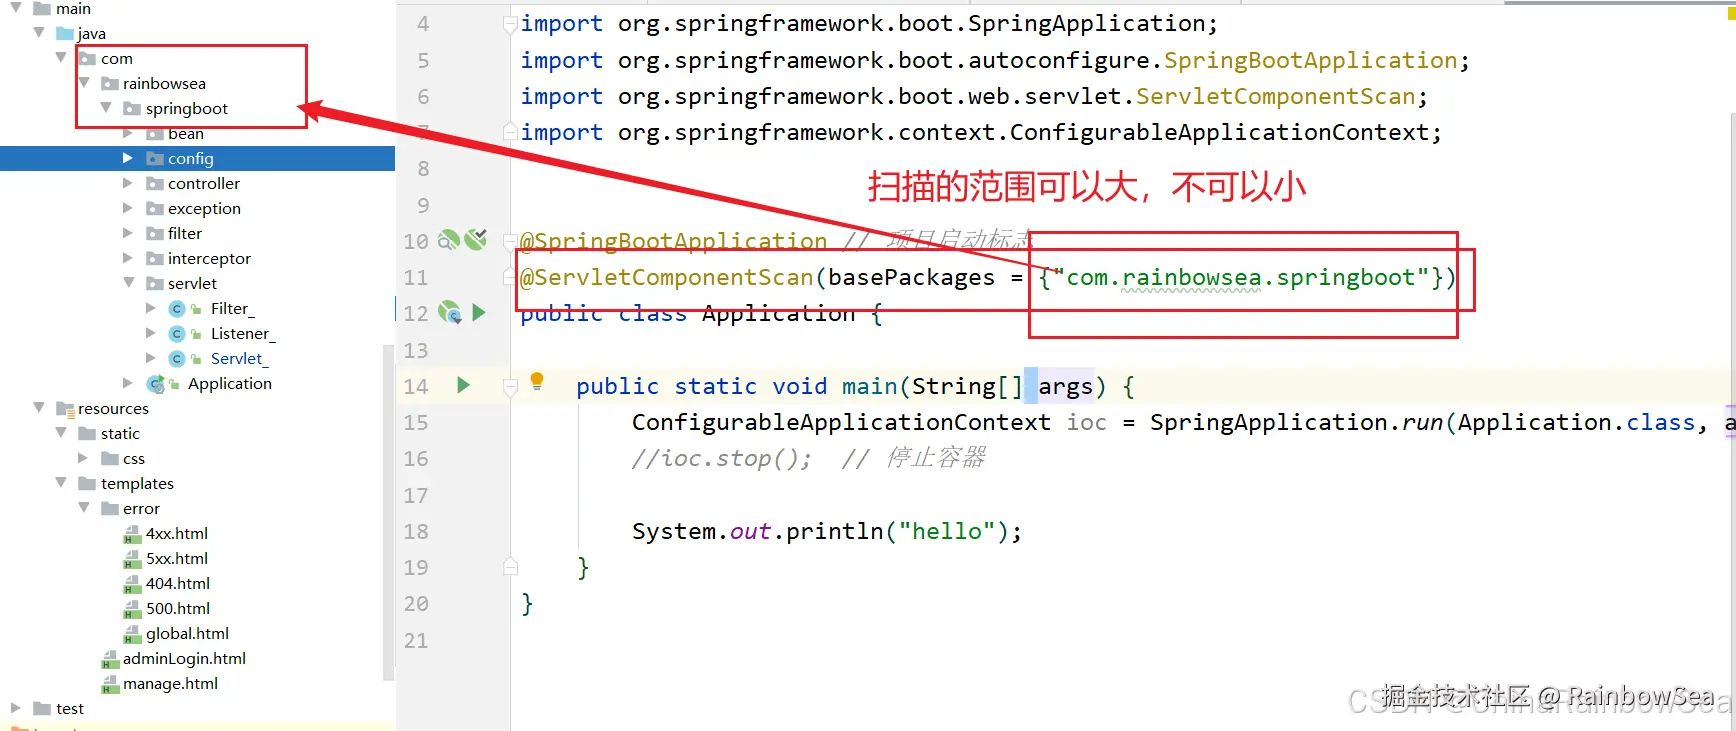Click the "com.rainbowsea.springboot" string literal

(1241, 277)
